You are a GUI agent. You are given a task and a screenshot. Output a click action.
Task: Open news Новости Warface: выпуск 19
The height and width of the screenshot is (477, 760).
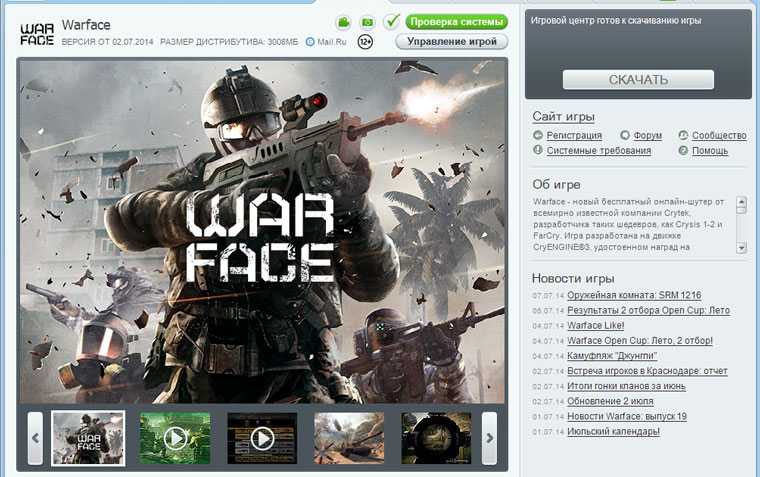click(x=627, y=416)
